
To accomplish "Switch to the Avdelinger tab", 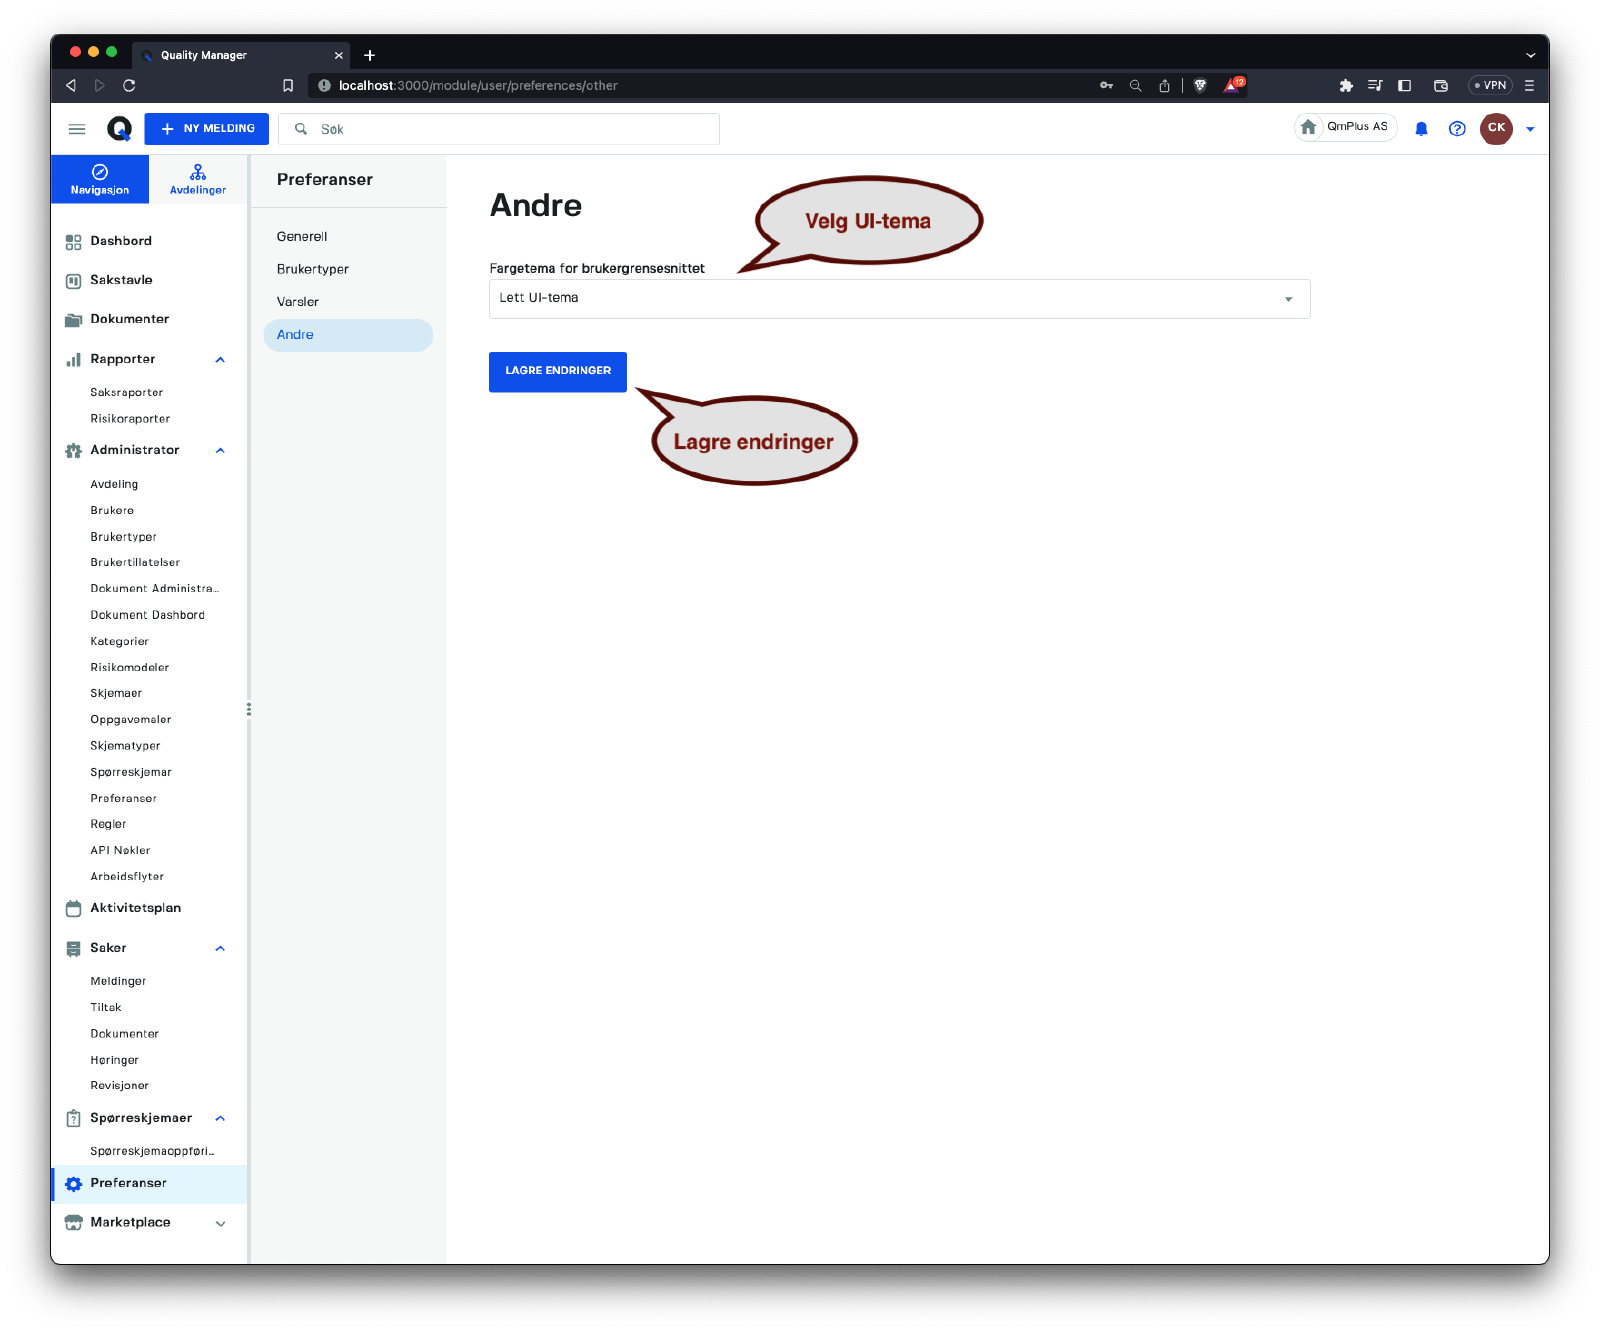I will tap(198, 179).
